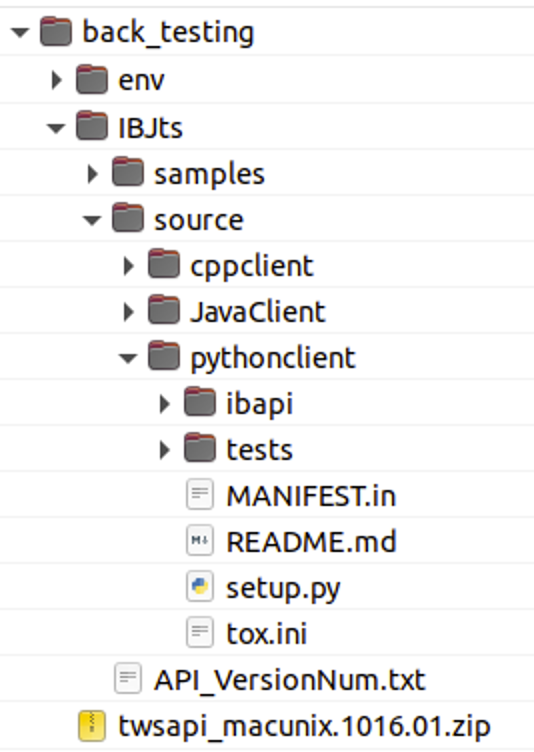Expand the tests folder arrow

(x=164, y=450)
